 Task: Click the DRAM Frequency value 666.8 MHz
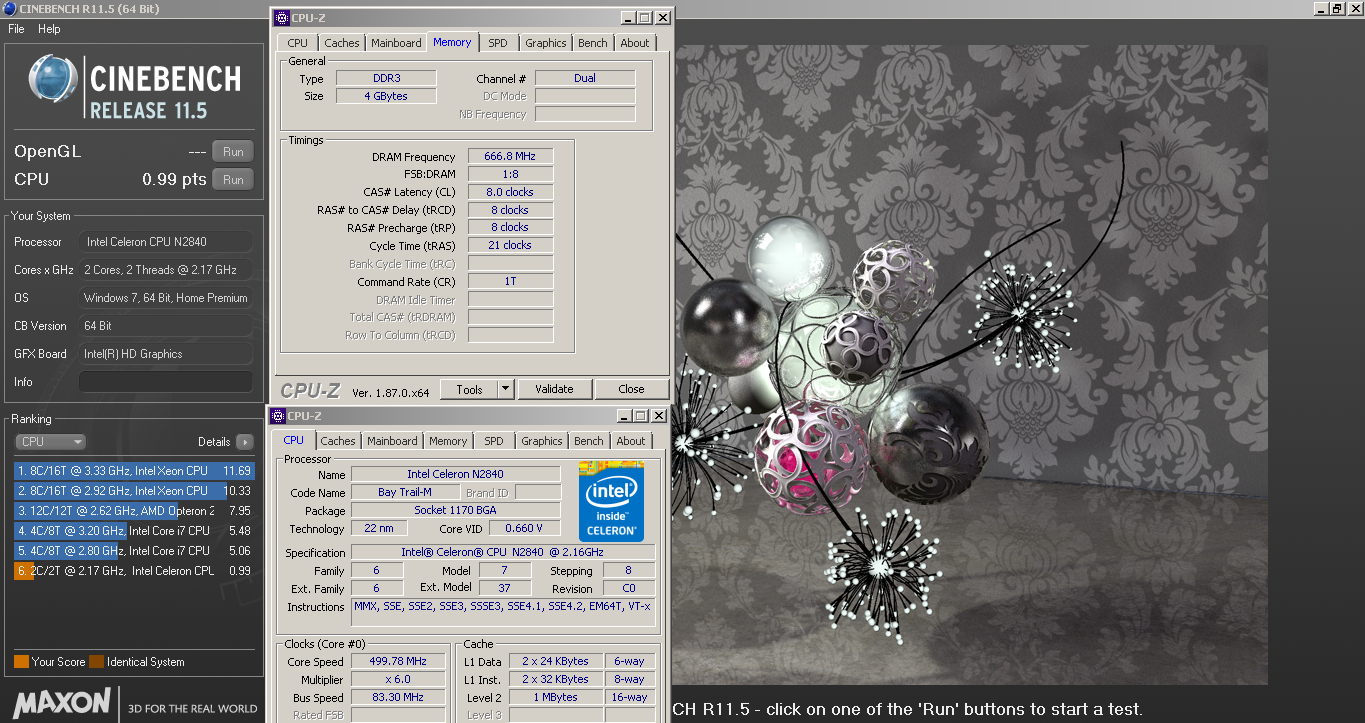(x=510, y=157)
